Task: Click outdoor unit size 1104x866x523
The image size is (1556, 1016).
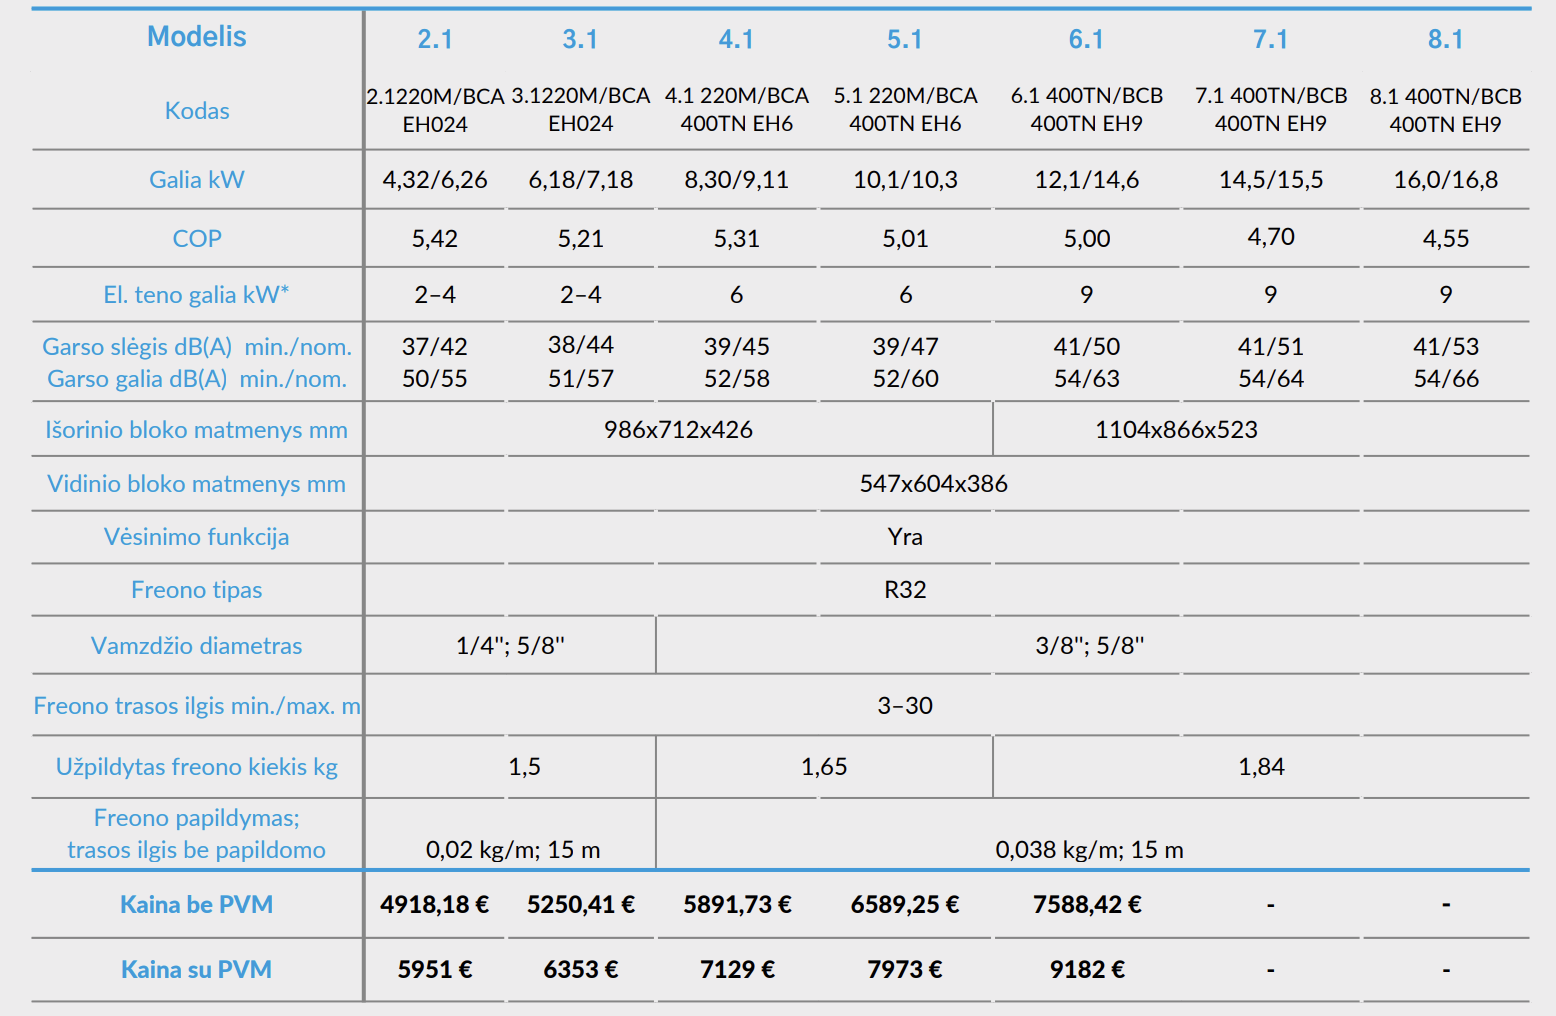Action: click(1176, 430)
